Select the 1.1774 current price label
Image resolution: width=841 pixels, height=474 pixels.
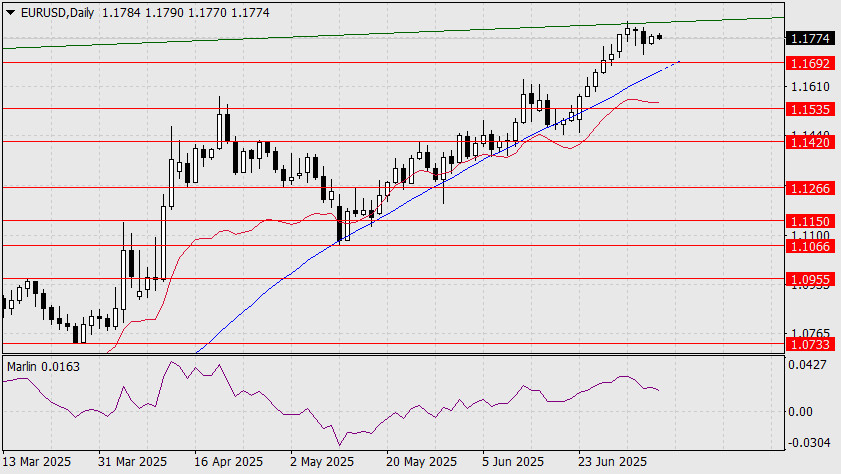click(810, 39)
